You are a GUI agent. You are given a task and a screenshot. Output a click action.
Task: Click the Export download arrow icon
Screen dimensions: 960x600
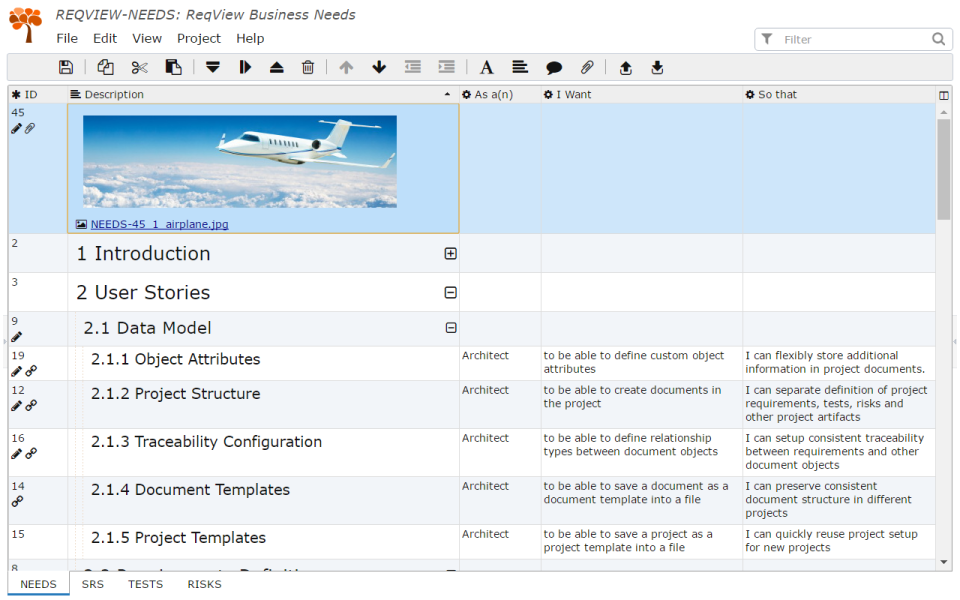click(x=658, y=67)
